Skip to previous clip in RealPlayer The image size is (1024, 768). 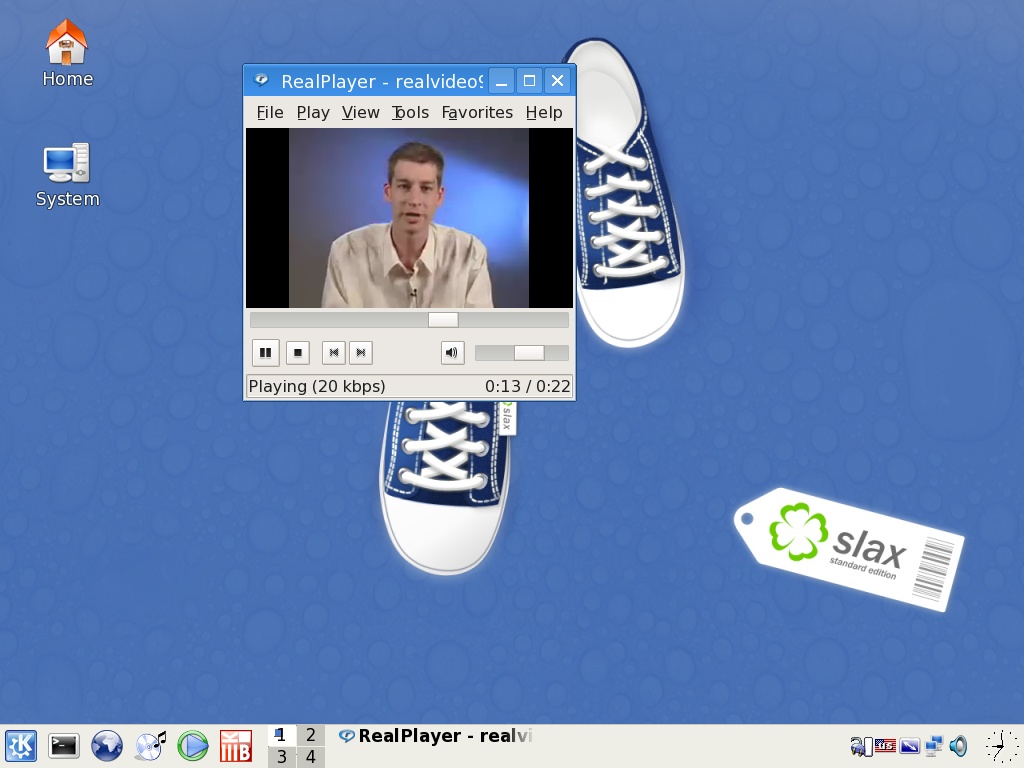pyautogui.click(x=334, y=353)
